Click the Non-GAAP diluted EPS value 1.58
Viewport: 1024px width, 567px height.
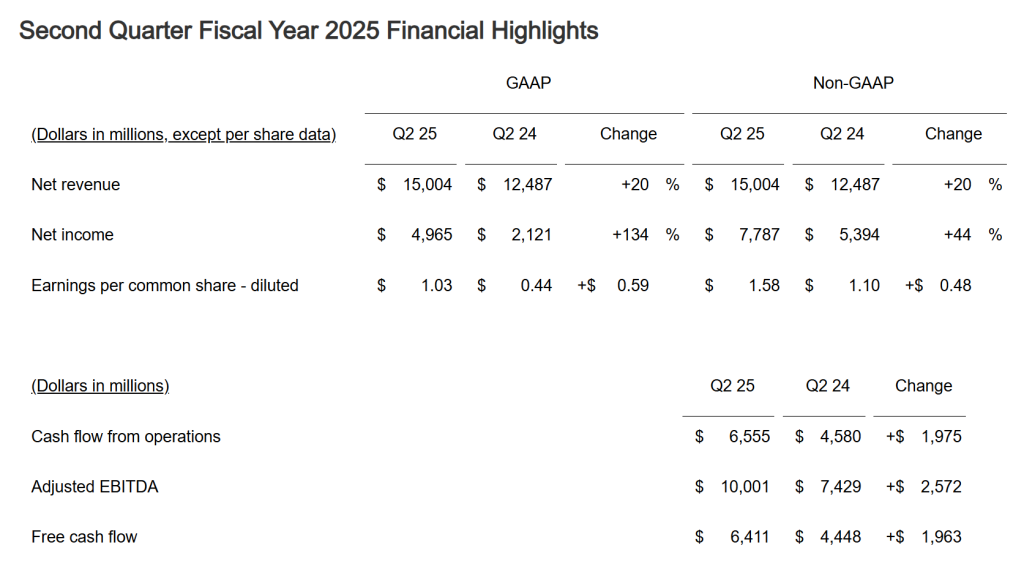coord(763,286)
